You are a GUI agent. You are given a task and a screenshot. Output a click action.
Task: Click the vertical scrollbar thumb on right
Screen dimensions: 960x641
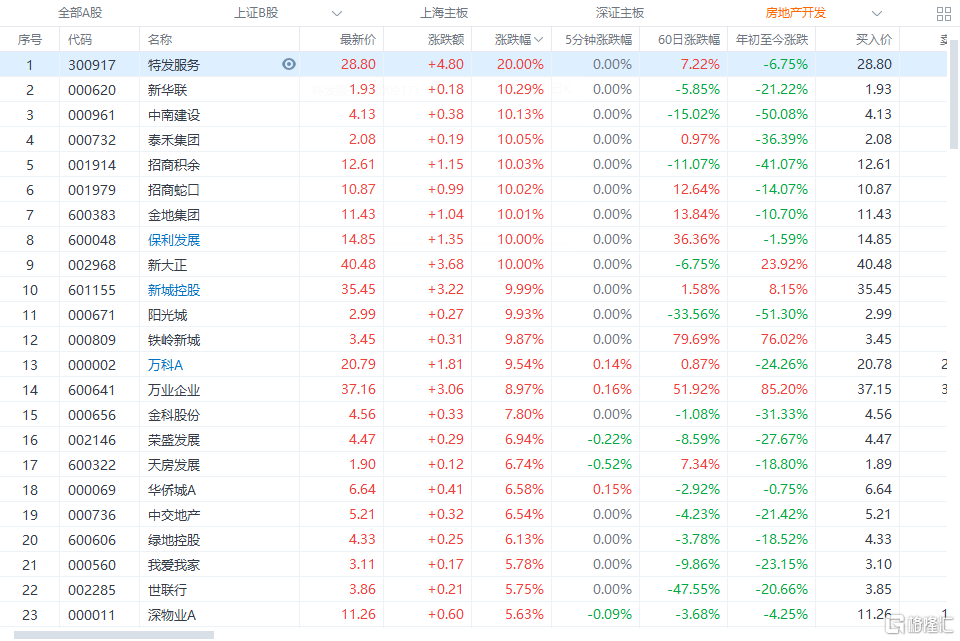click(x=953, y=95)
